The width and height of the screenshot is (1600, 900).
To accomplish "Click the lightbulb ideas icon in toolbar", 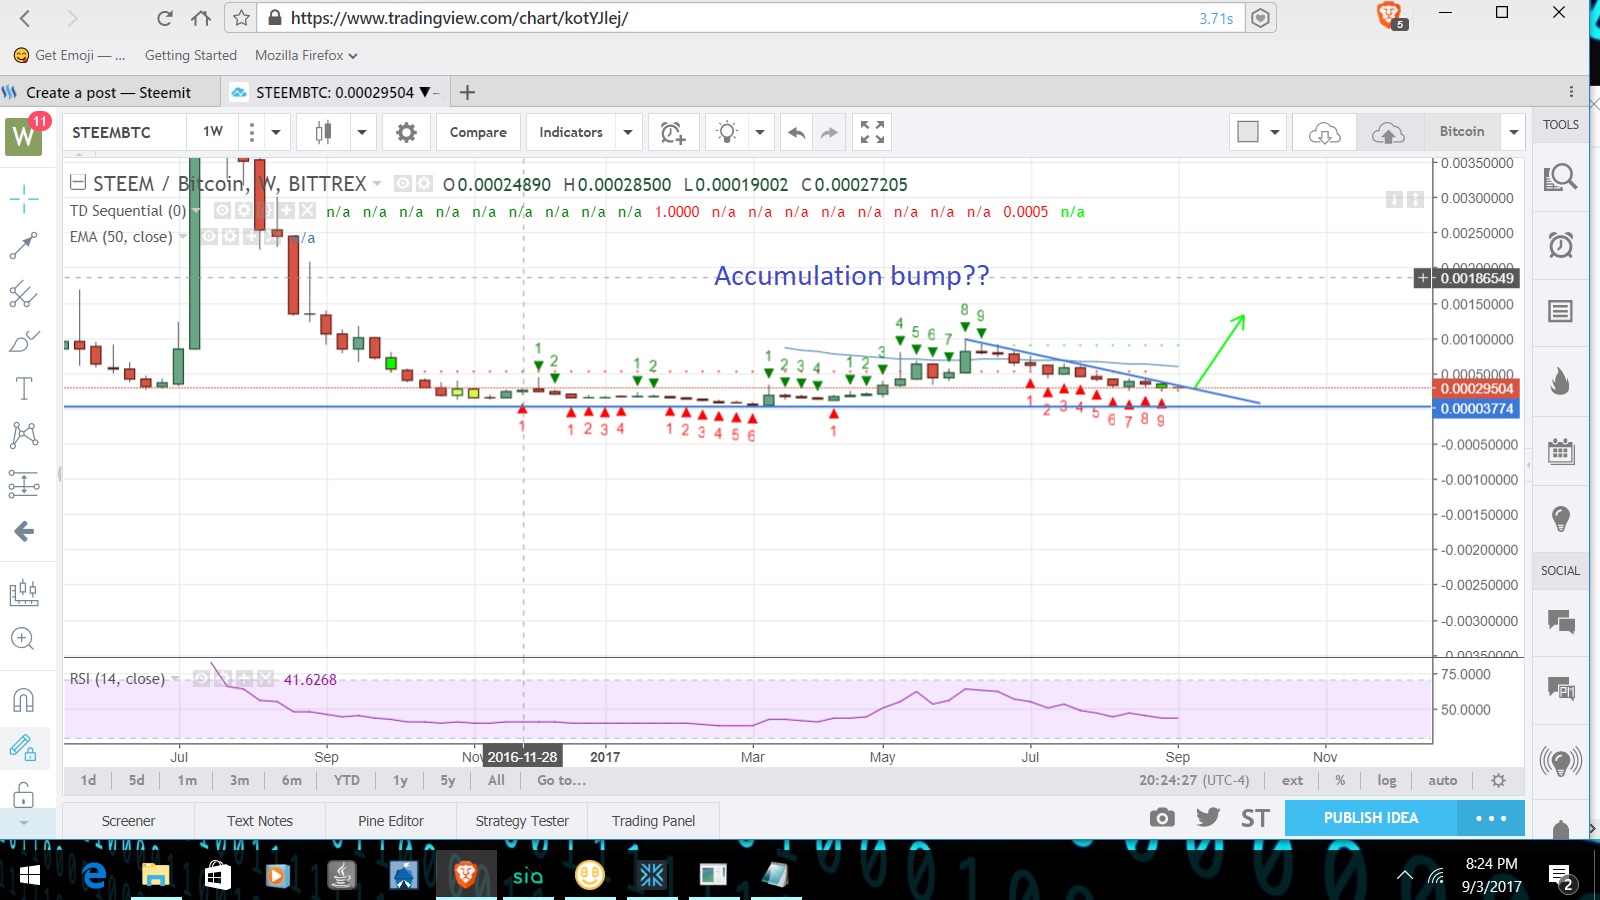I will coord(728,132).
